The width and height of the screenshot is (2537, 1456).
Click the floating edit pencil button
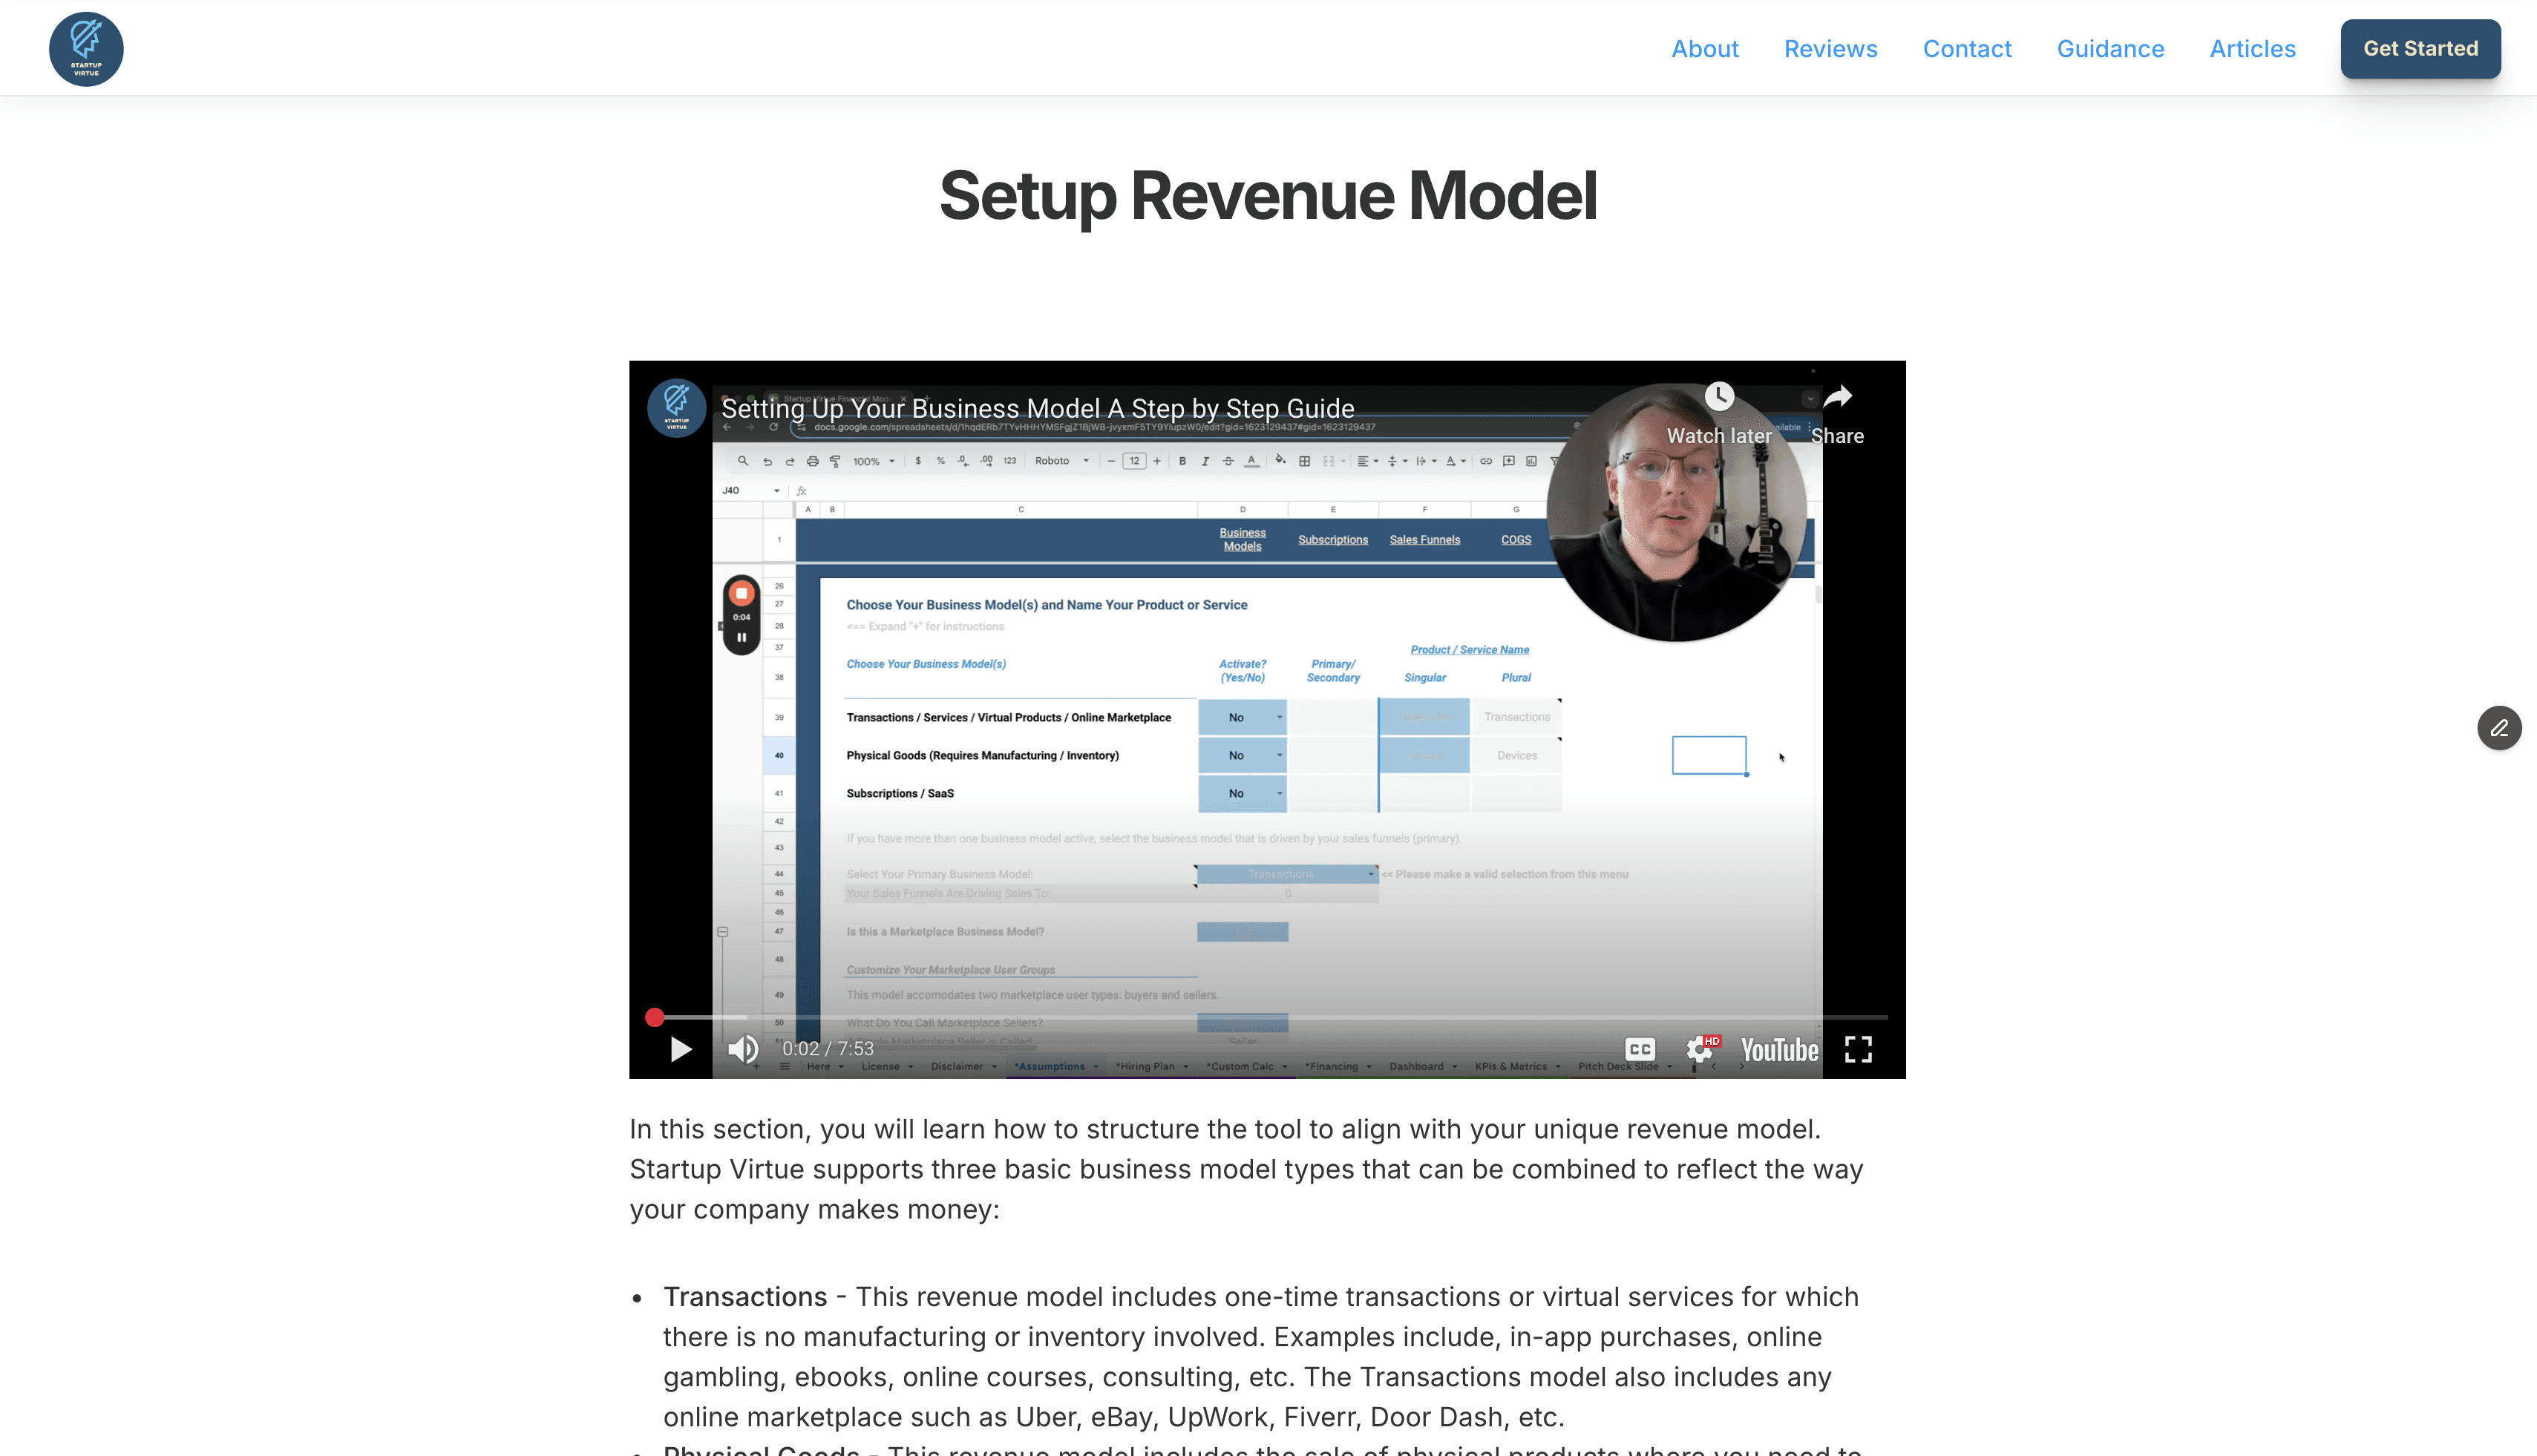point(2499,728)
